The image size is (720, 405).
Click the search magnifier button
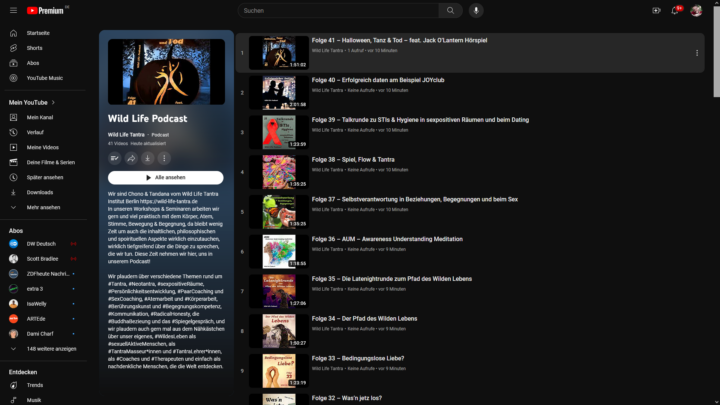450,11
